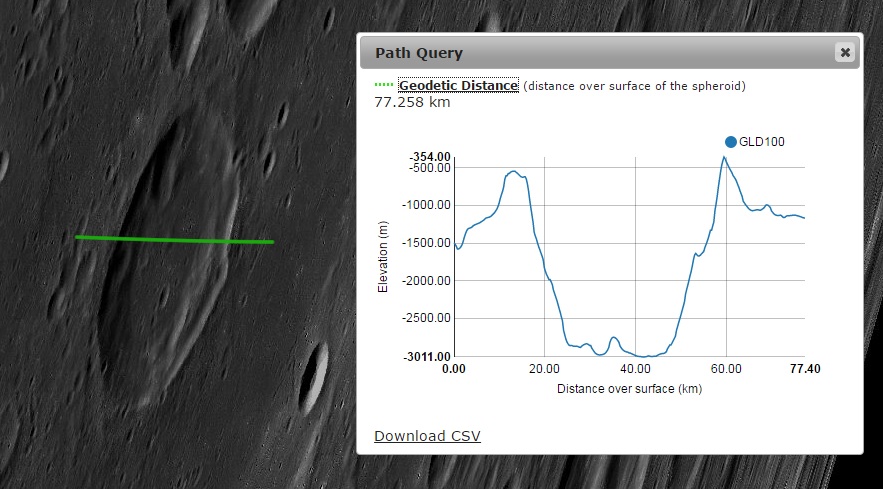Toggle the GLD100 blue legend marker
This screenshot has height=489, width=883.
pos(731,142)
